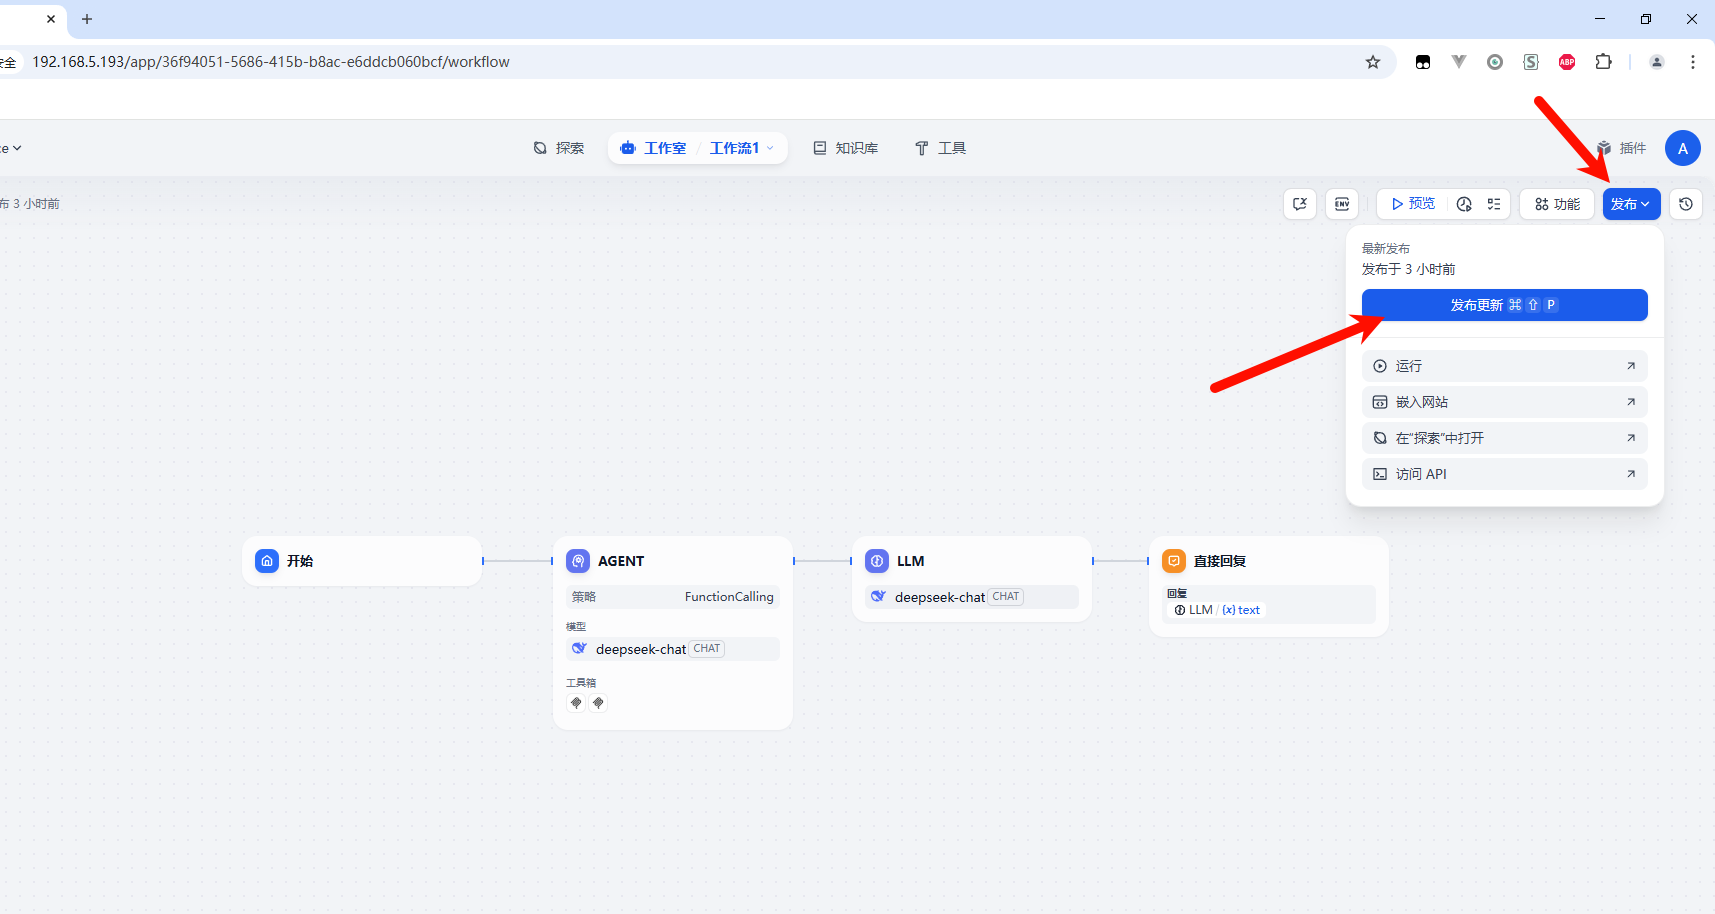Screen dimensions: 1715x914
Task: Expand the 工作流1 app dropdown
Action: point(742,148)
